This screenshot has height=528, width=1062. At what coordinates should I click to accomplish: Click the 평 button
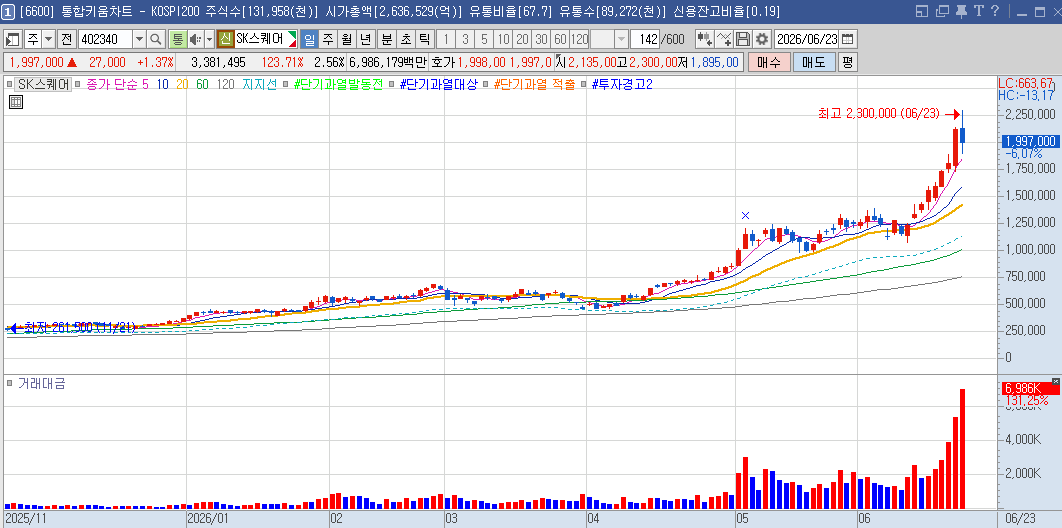pyautogui.click(x=847, y=62)
